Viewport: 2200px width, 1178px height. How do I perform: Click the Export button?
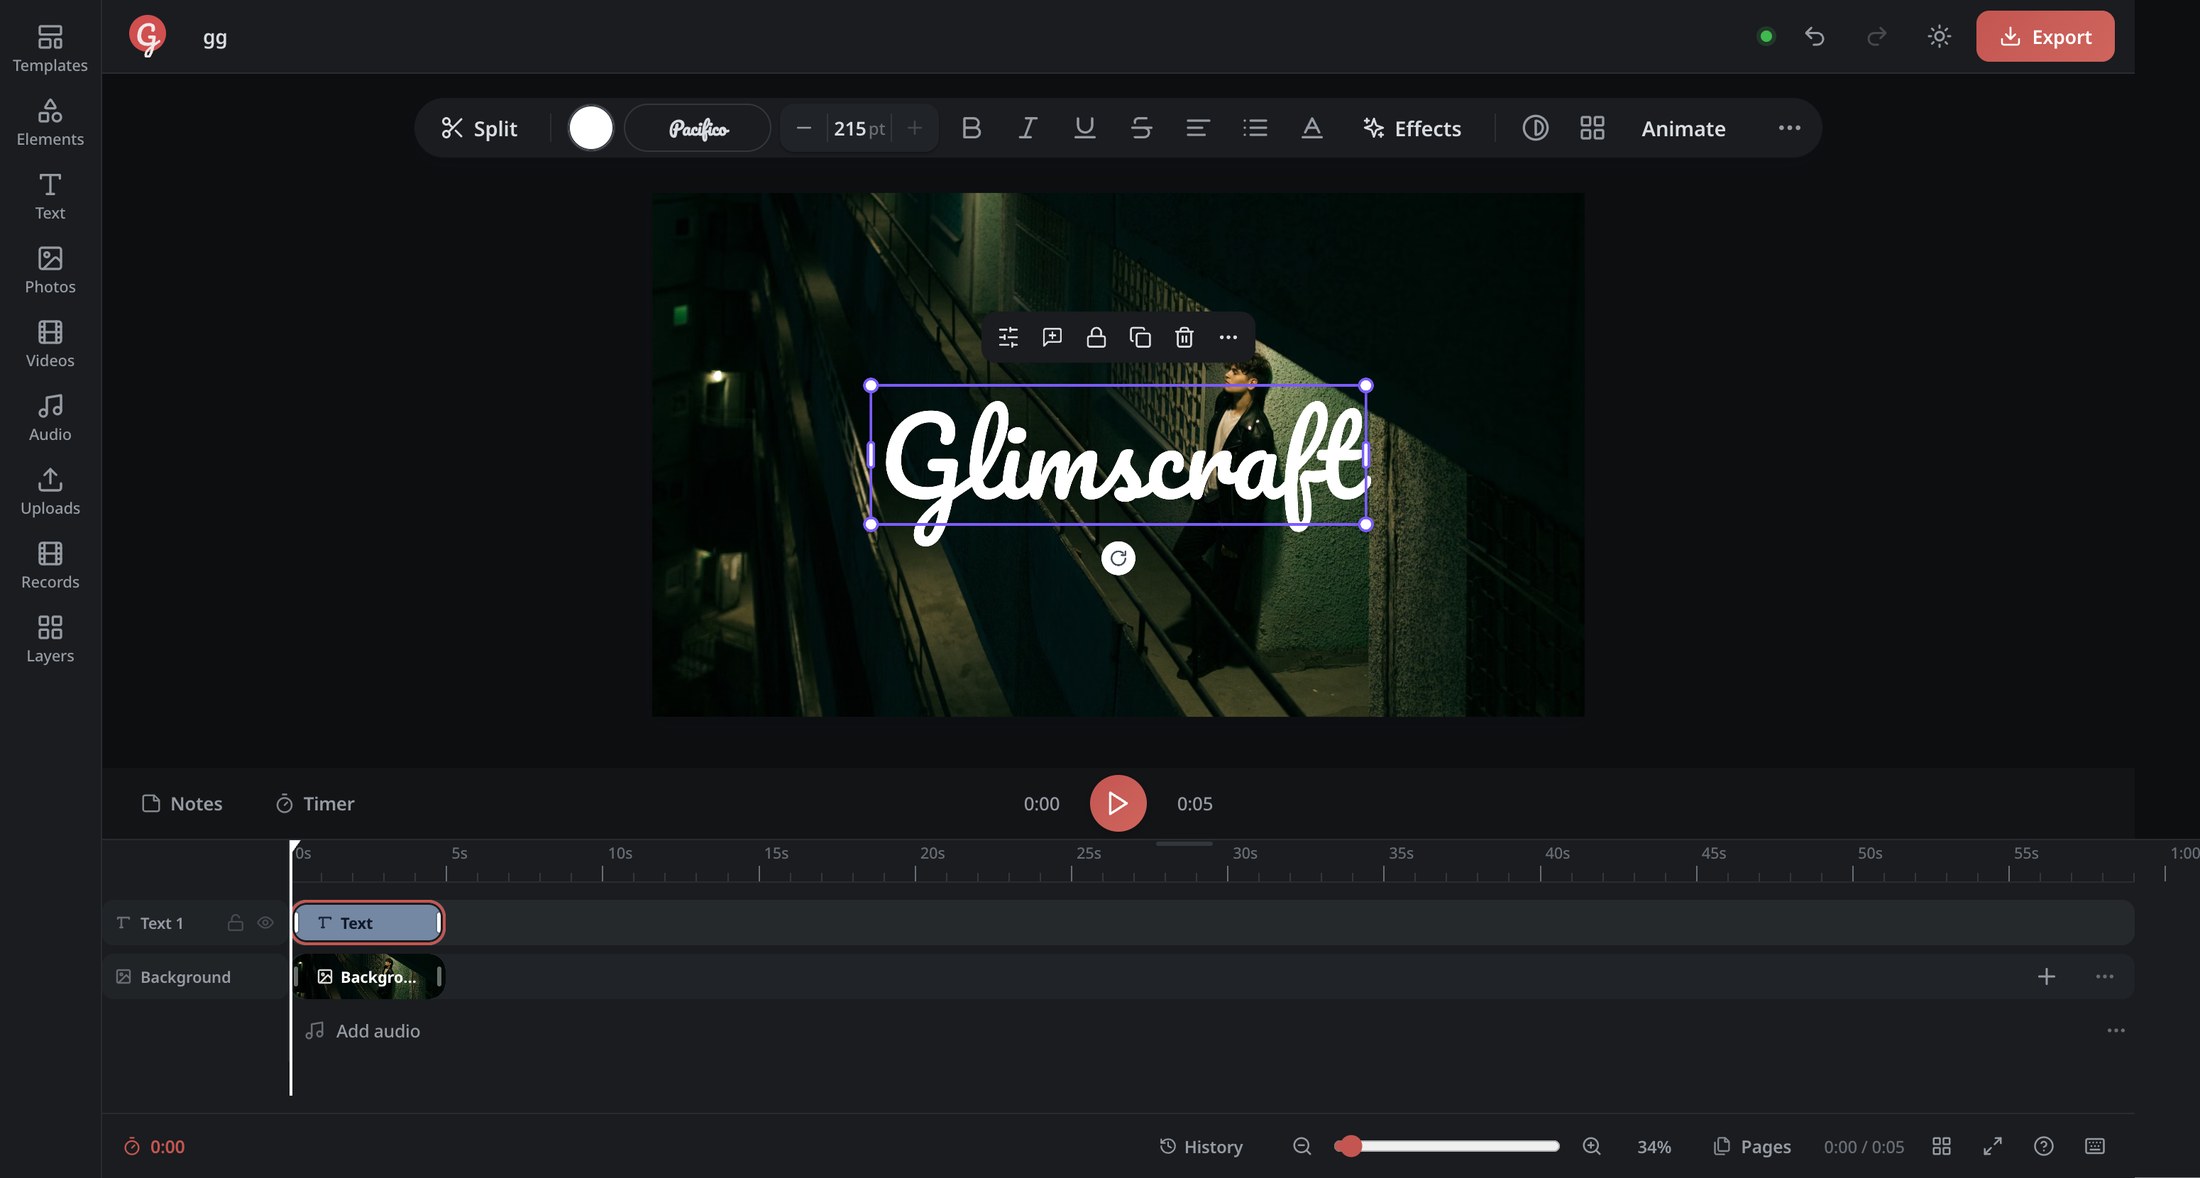point(2045,37)
